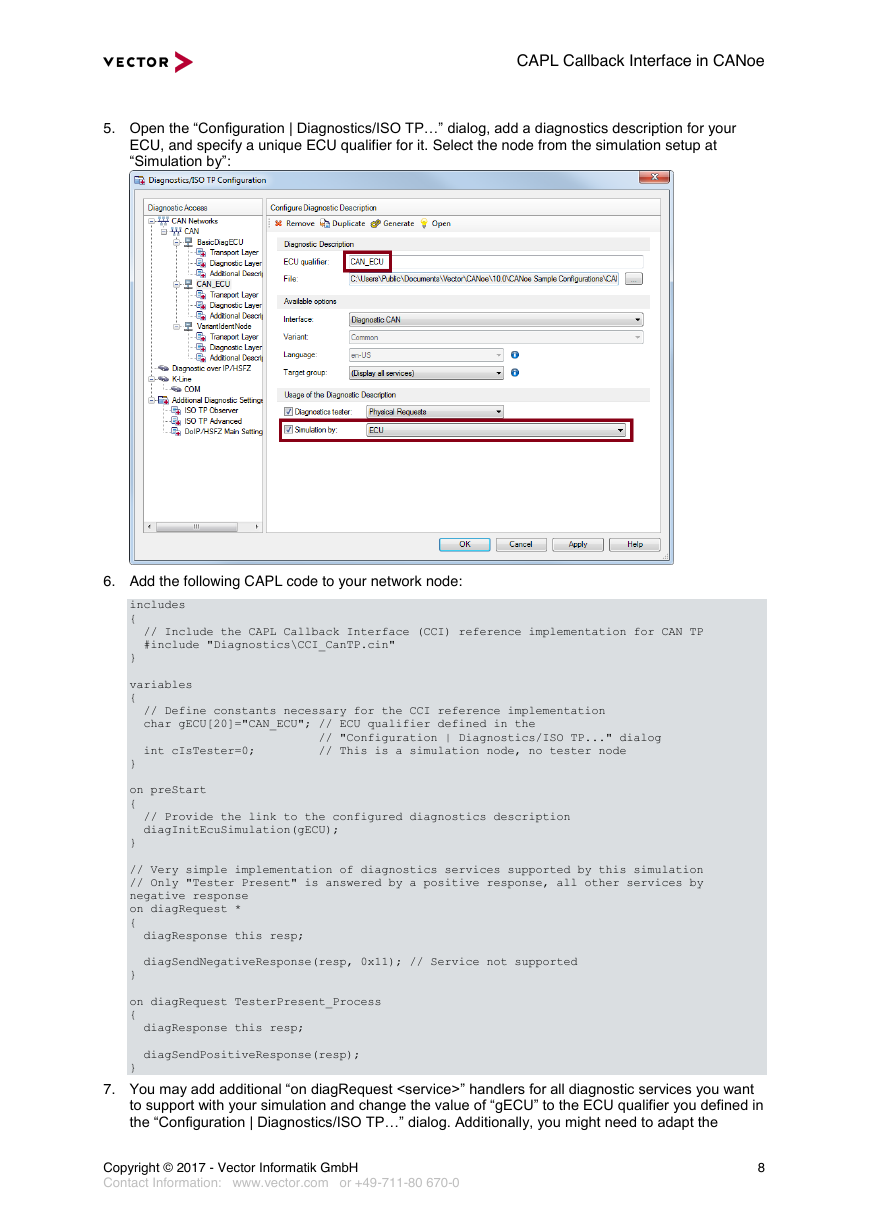Select the VariantIdentNode tree node
Viewport: 869px width, 1228px height.
pyautogui.click(x=217, y=326)
